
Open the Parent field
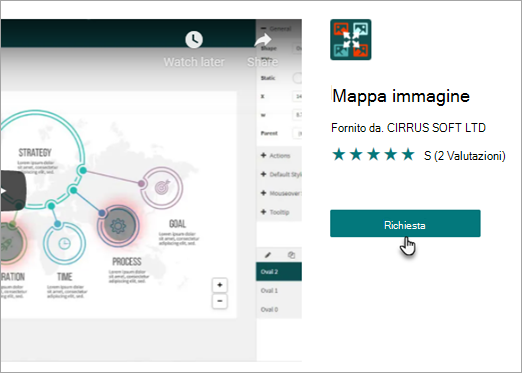pyautogui.click(x=297, y=133)
